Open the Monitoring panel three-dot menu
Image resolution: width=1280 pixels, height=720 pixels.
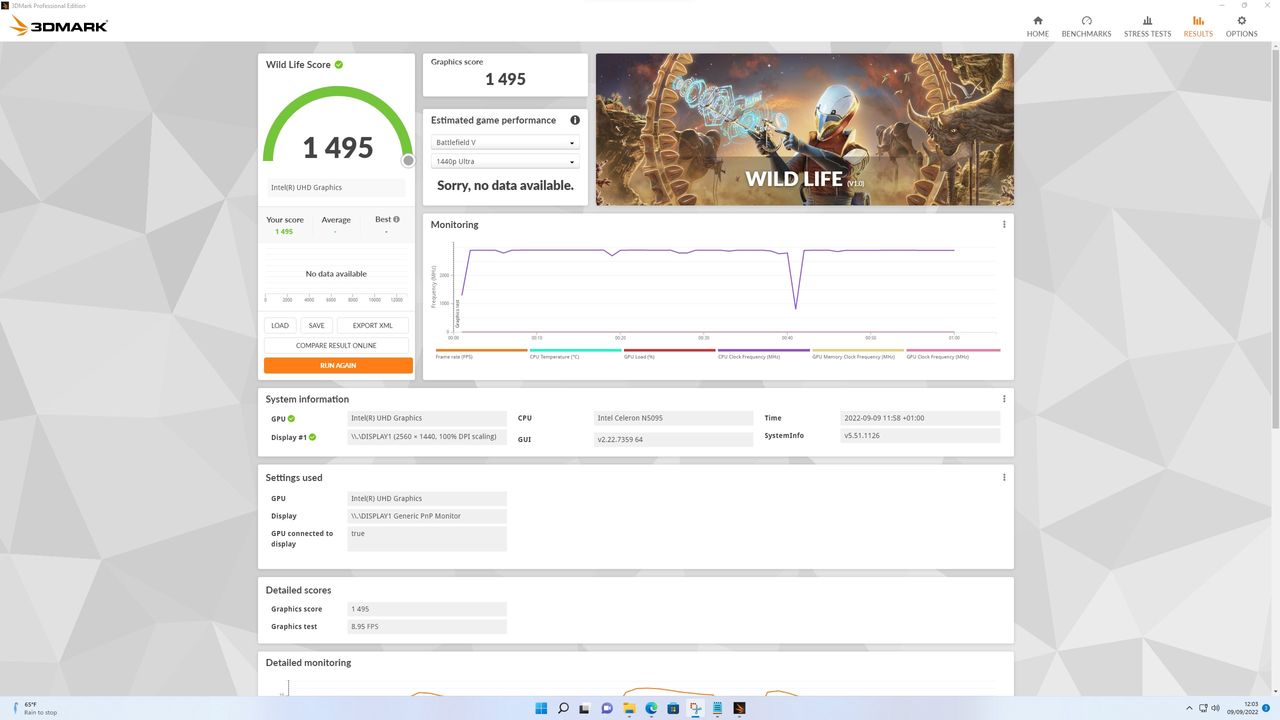coord(1004,224)
